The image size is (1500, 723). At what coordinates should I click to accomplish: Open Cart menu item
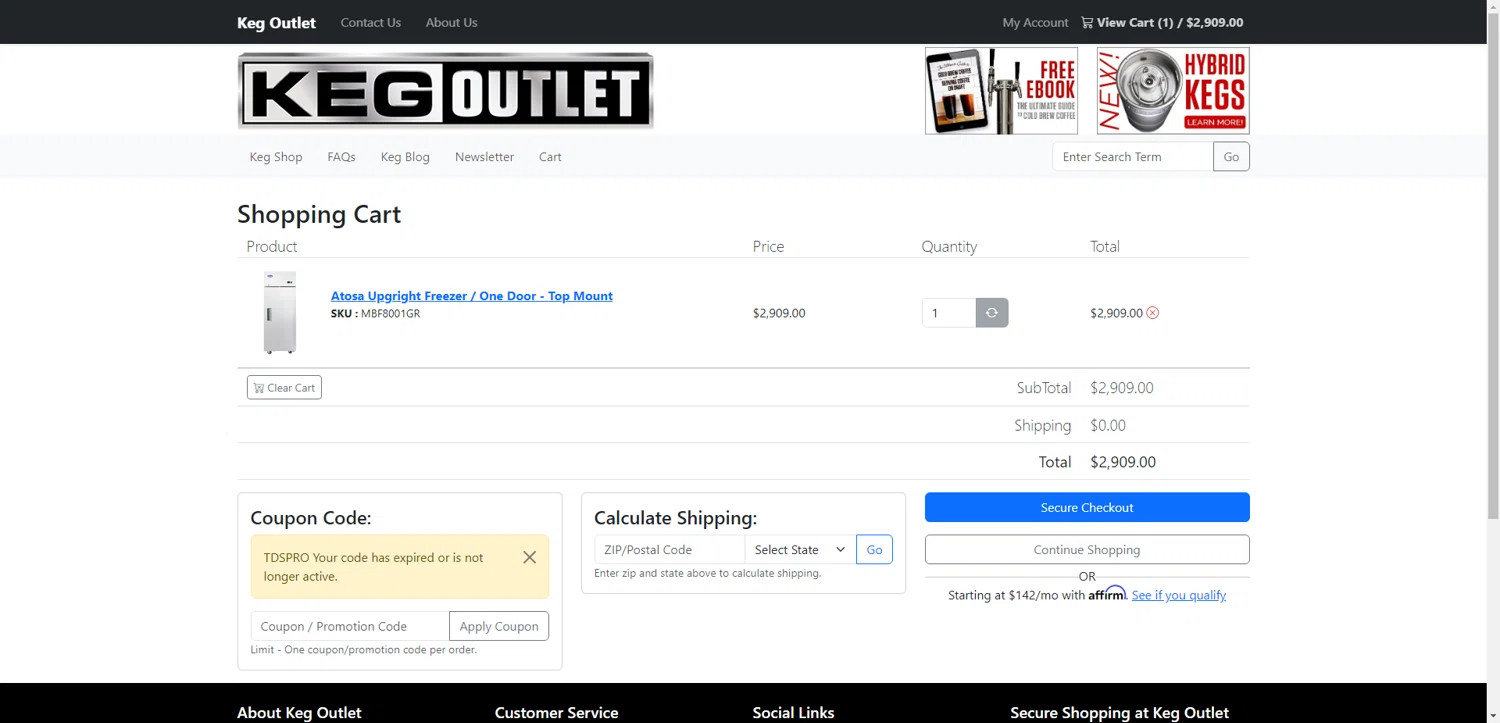click(x=550, y=157)
